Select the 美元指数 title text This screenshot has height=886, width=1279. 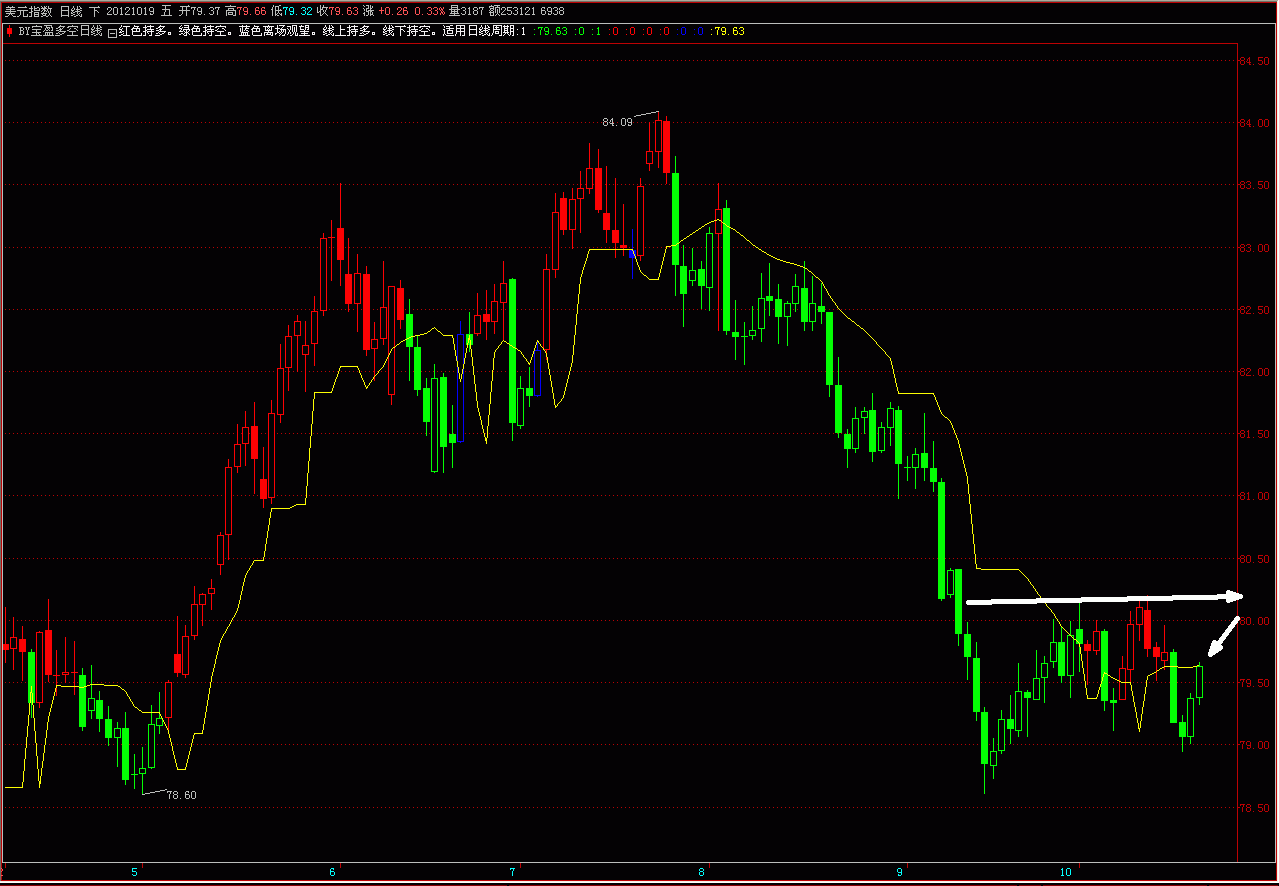pyautogui.click(x=28, y=11)
